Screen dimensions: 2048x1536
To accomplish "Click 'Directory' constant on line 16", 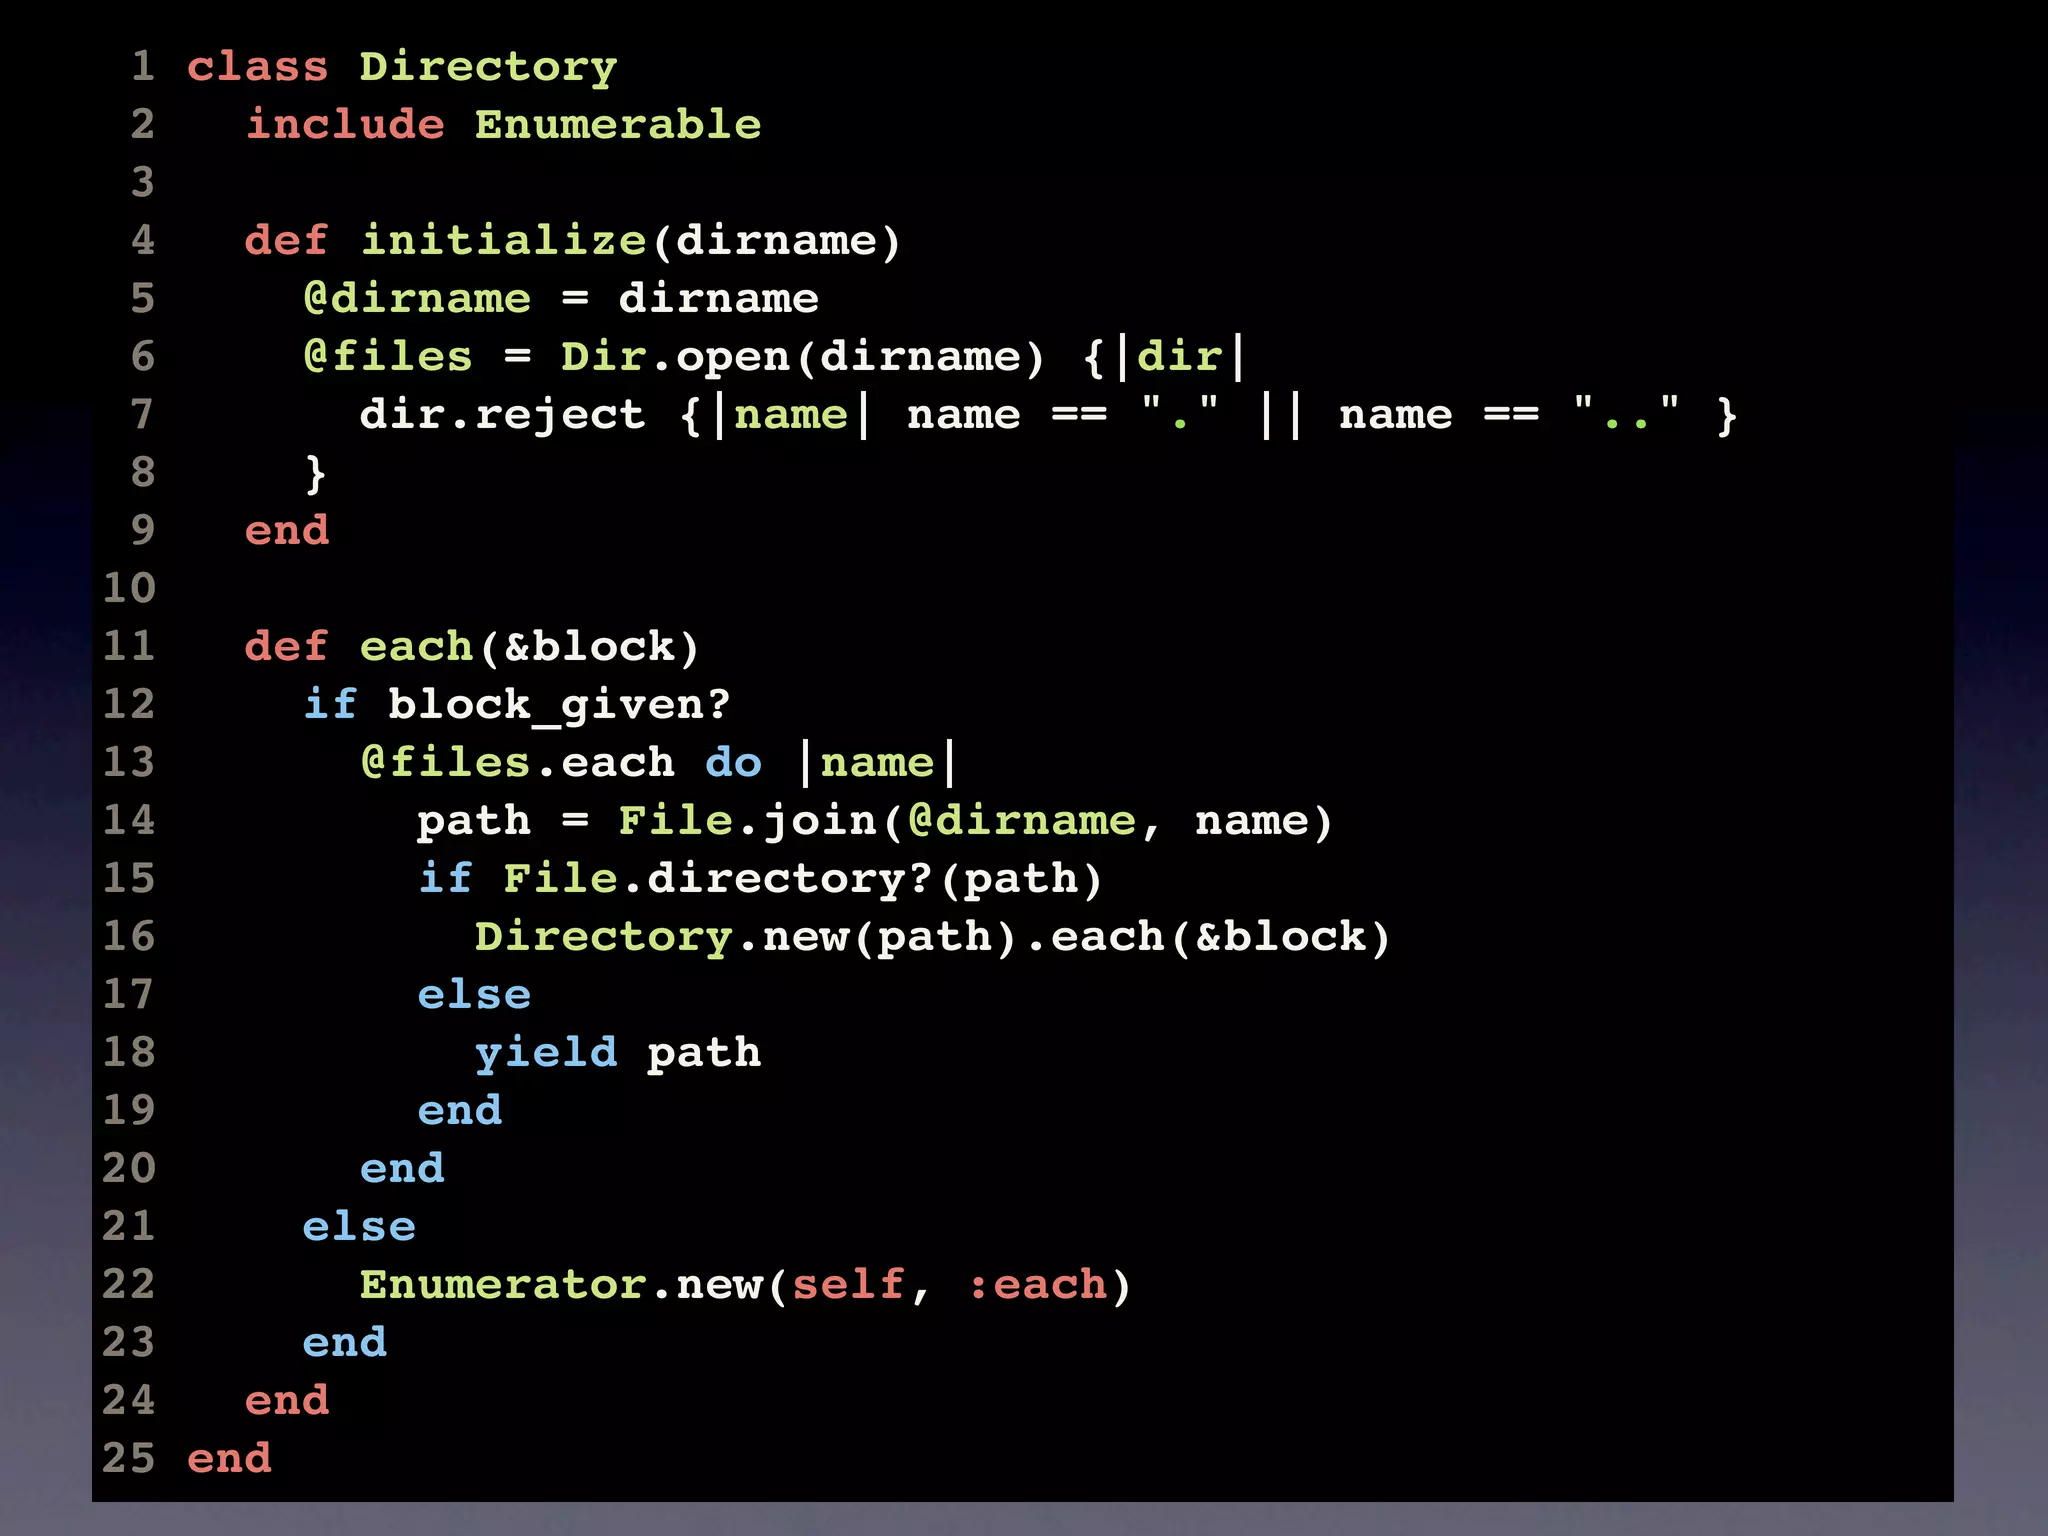I will pos(604,938).
